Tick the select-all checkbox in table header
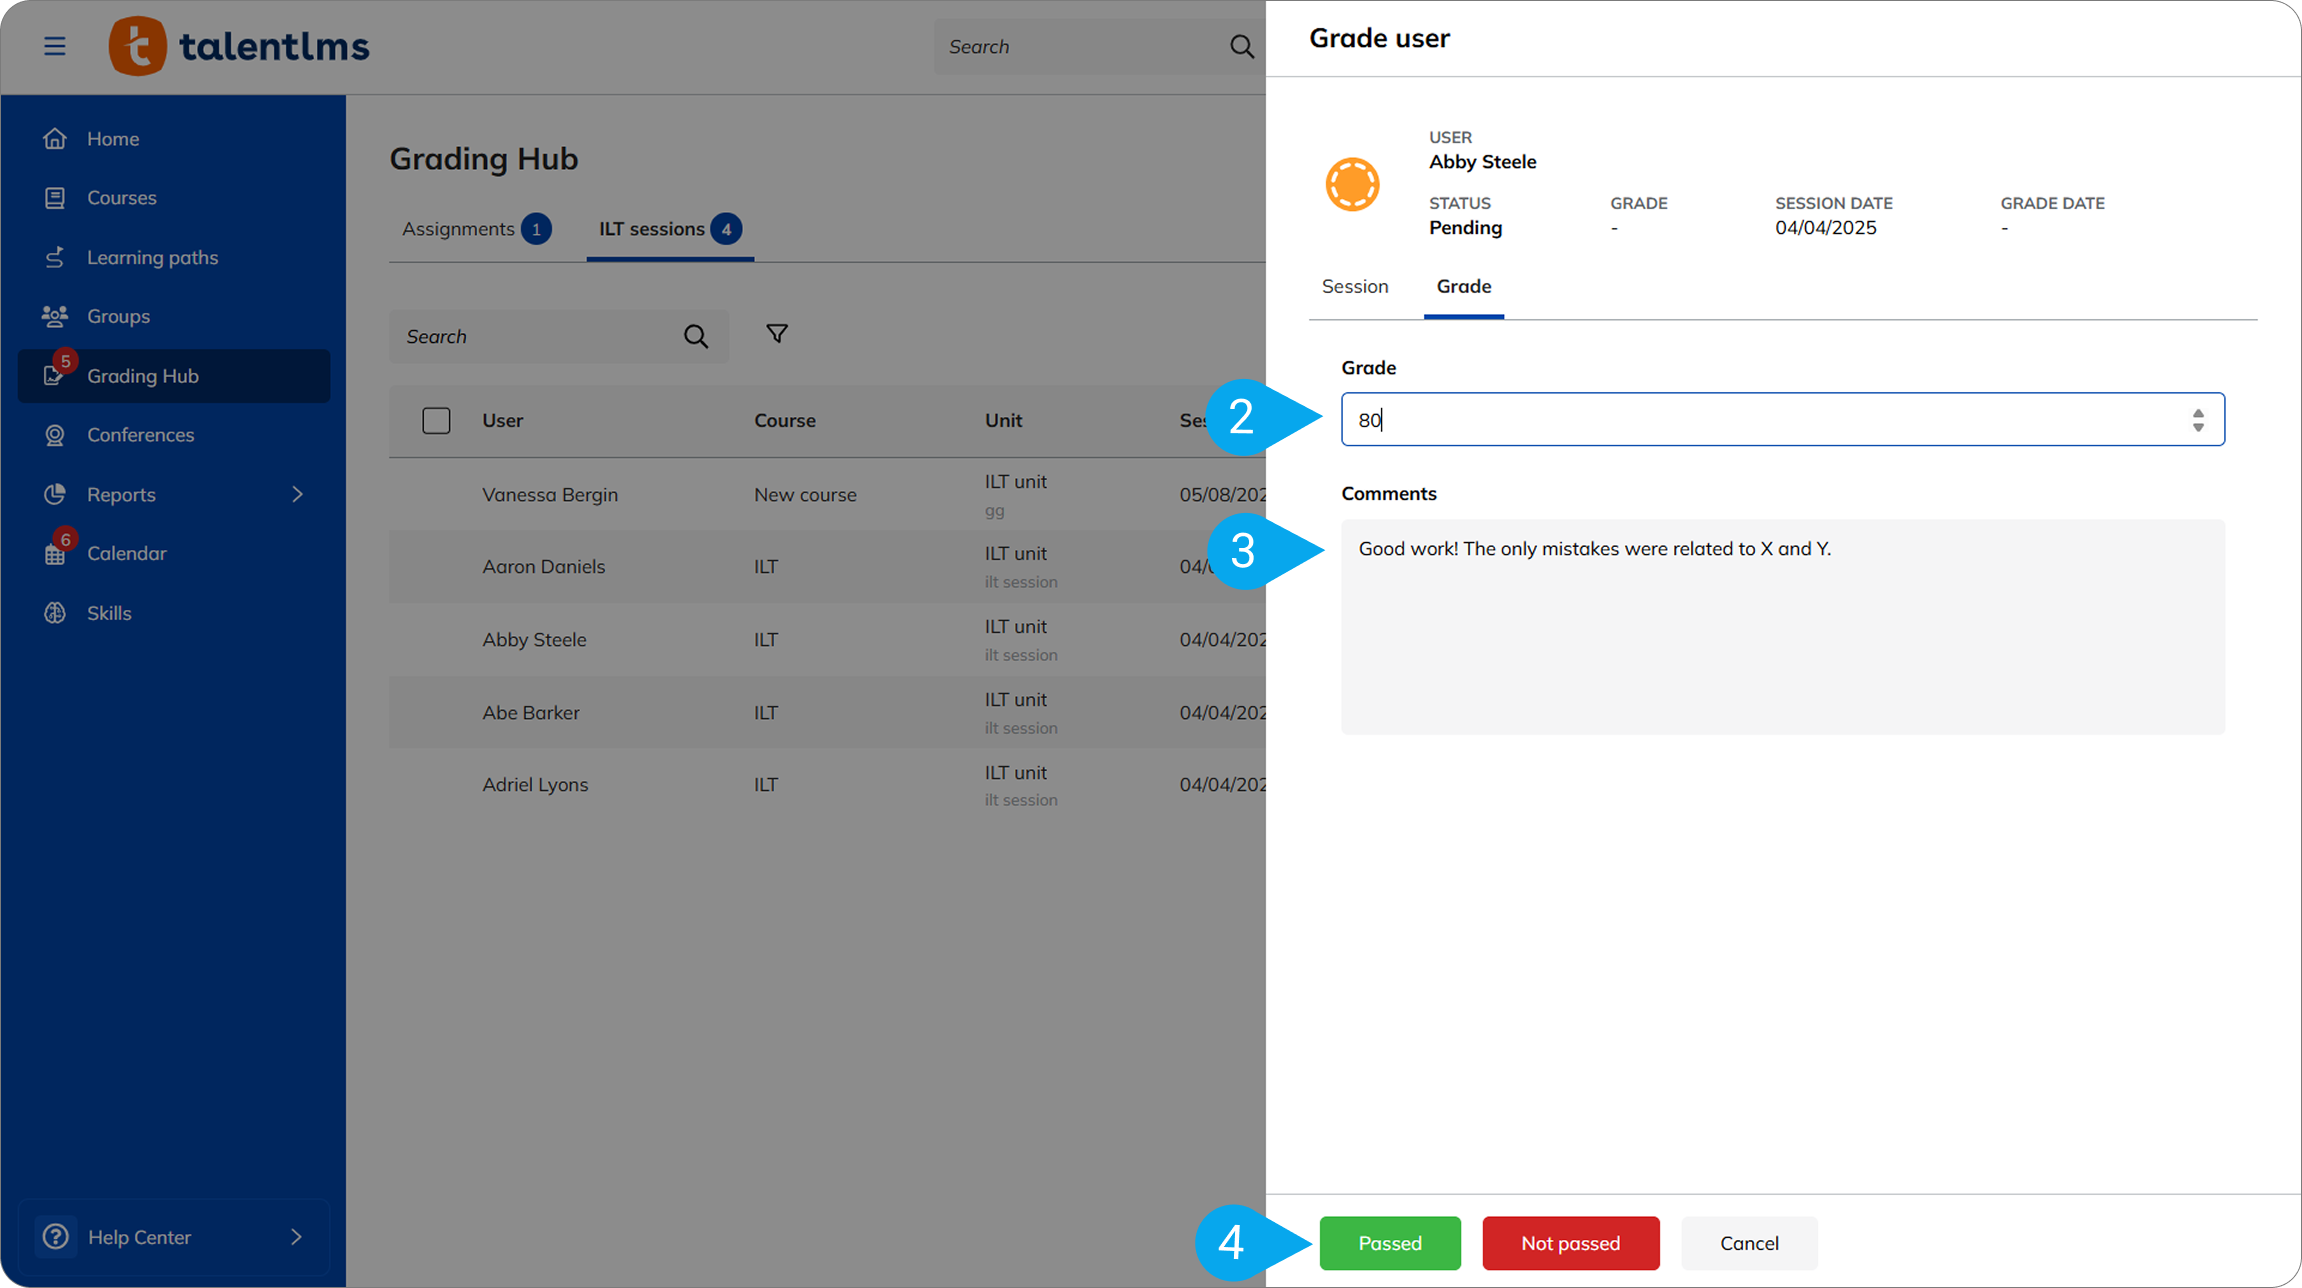Viewport: 2302px width, 1288px height. [436, 420]
